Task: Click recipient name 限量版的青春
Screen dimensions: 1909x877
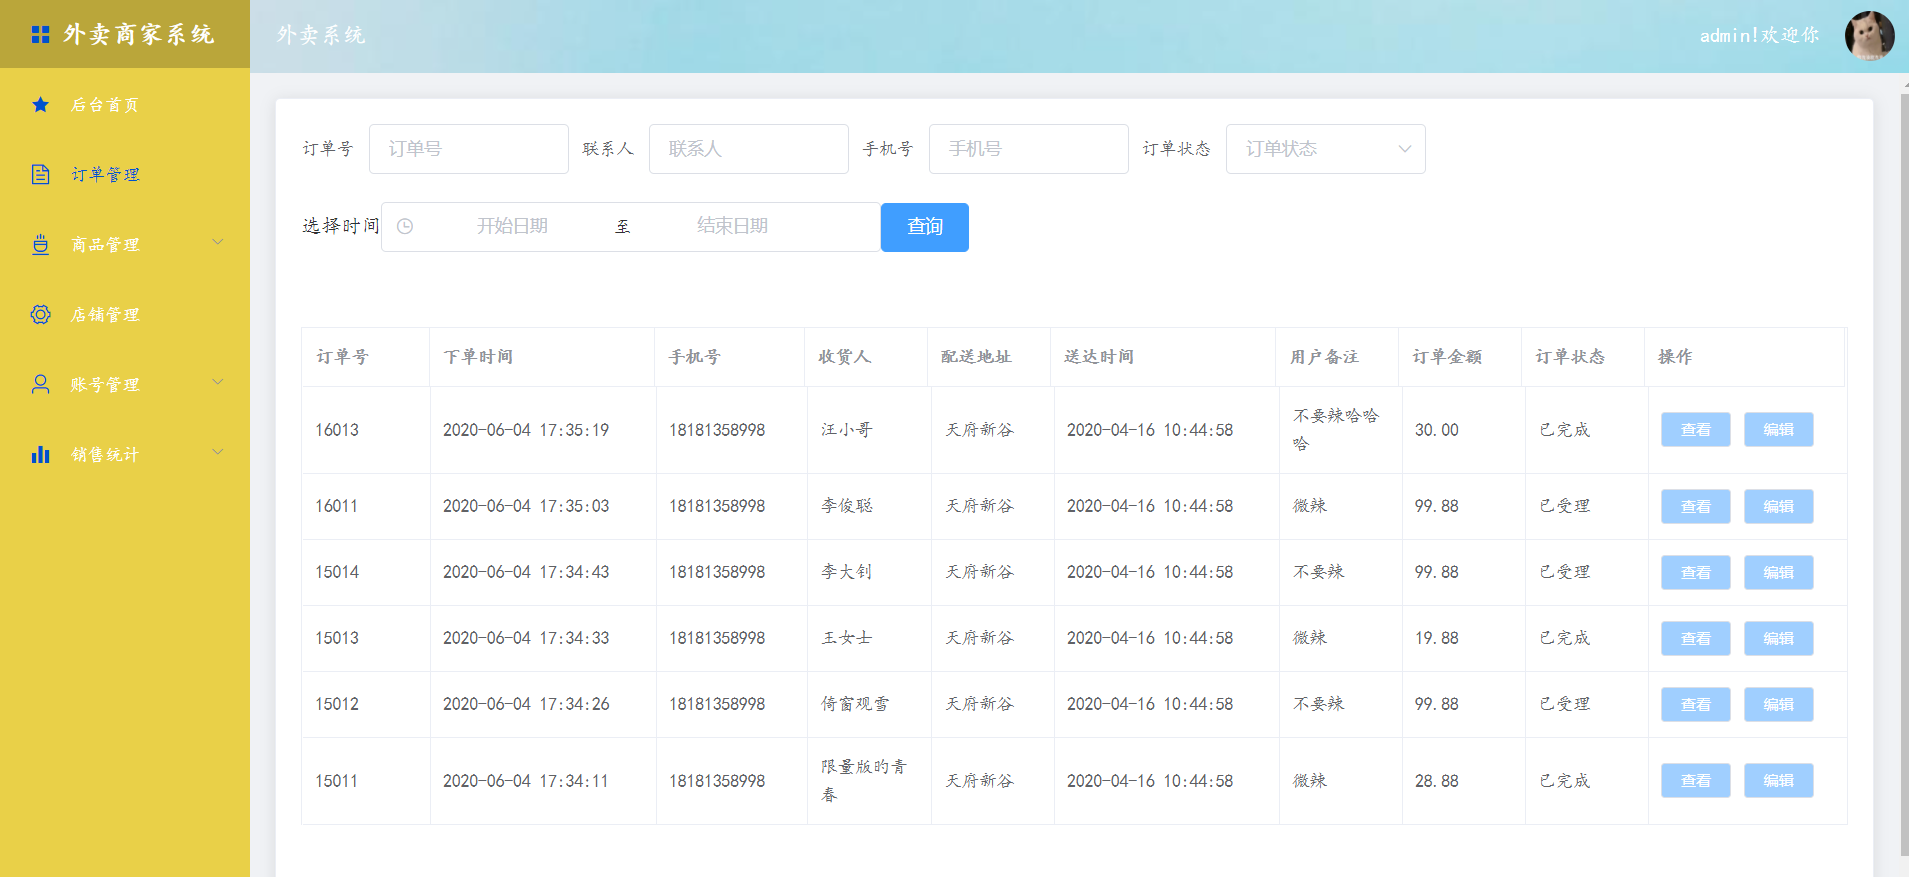Action: pyautogui.click(x=864, y=781)
